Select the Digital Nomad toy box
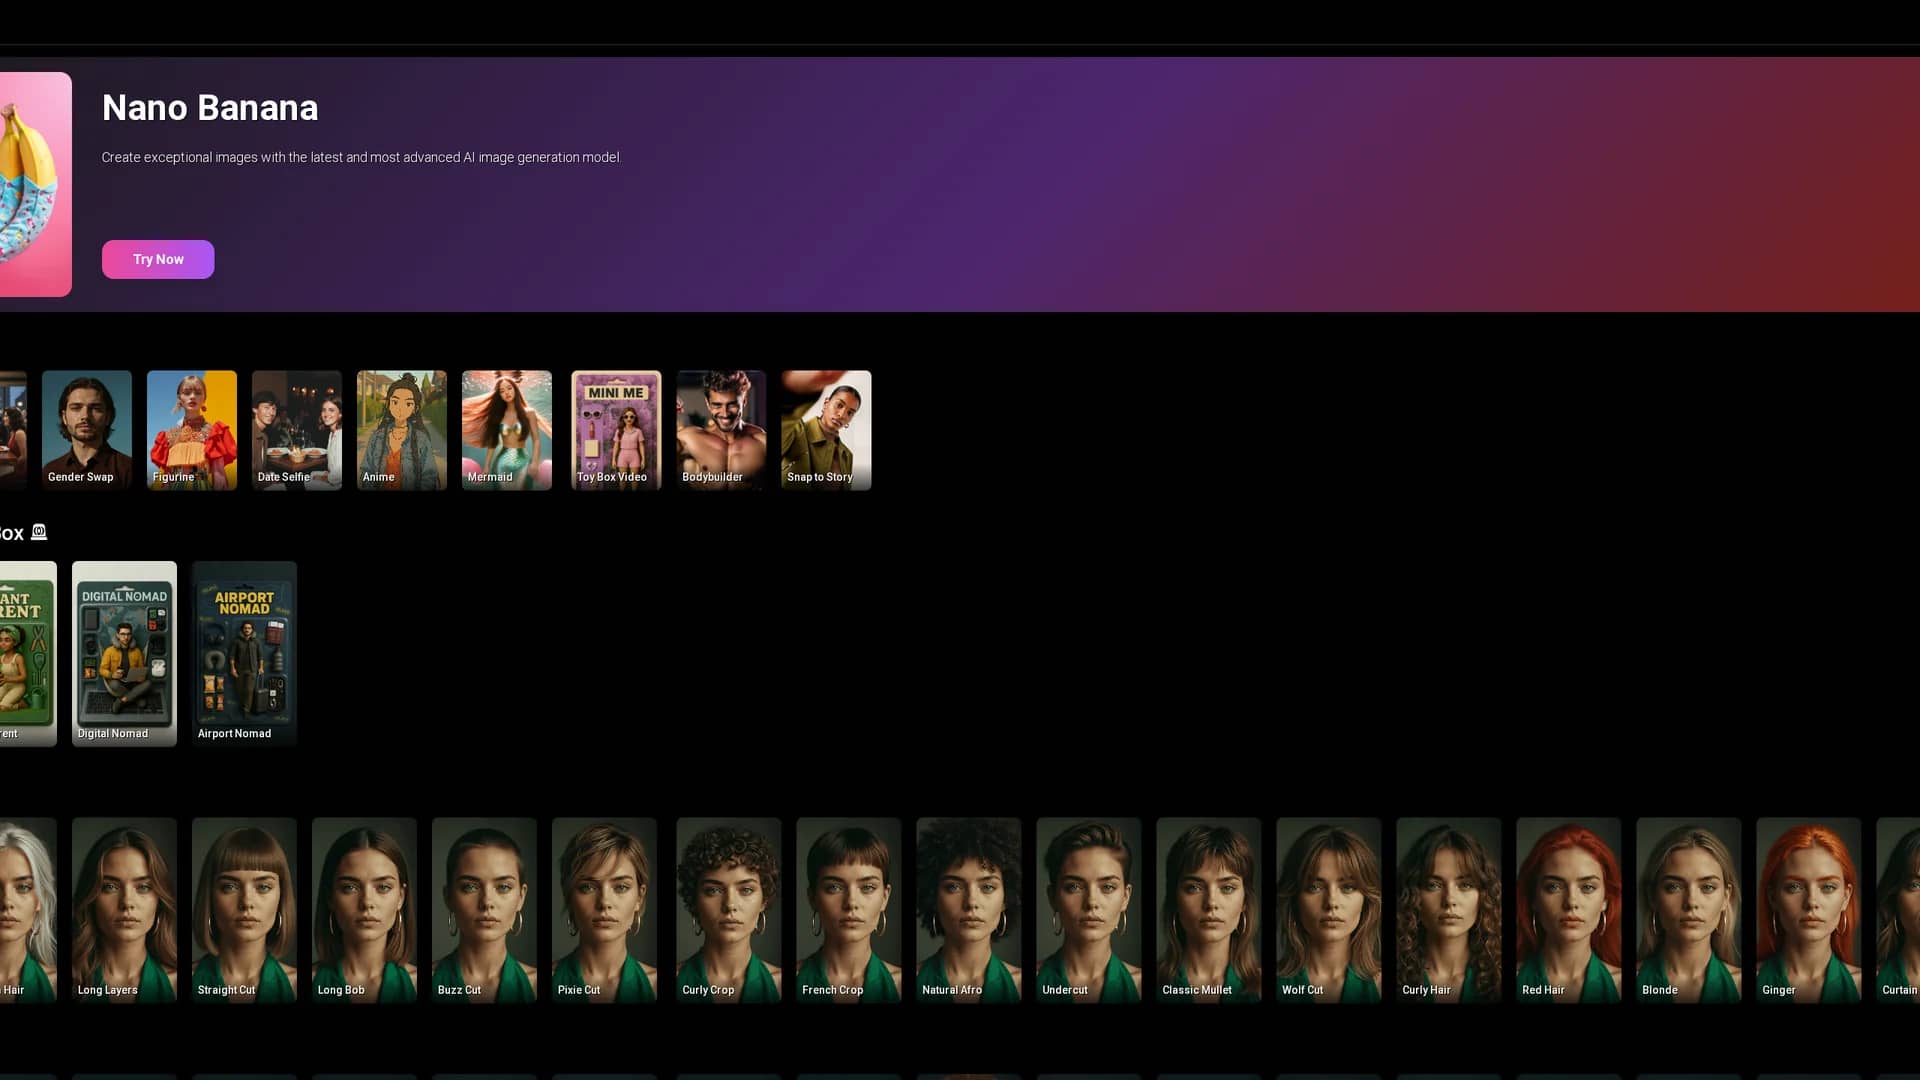The height and width of the screenshot is (1080, 1920). (x=124, y=653)
